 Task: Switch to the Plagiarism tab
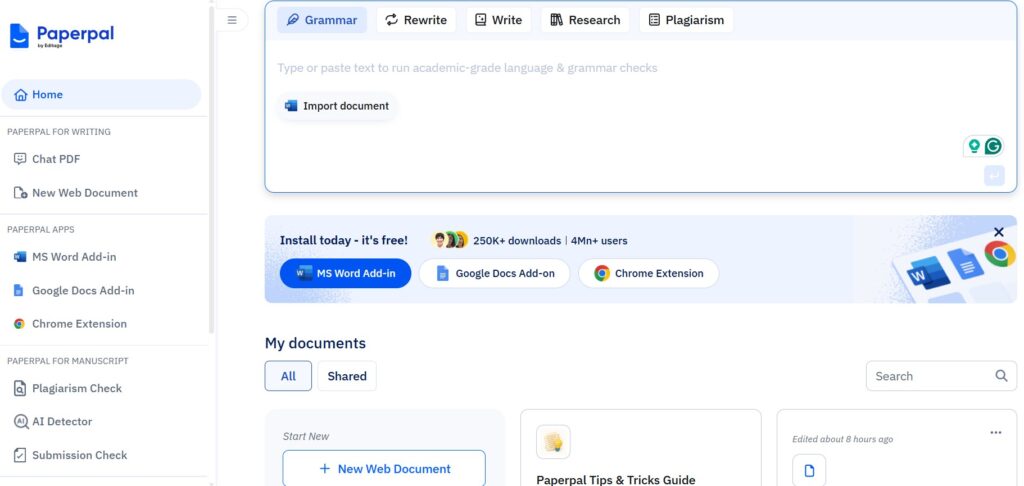tap(686, 20)
